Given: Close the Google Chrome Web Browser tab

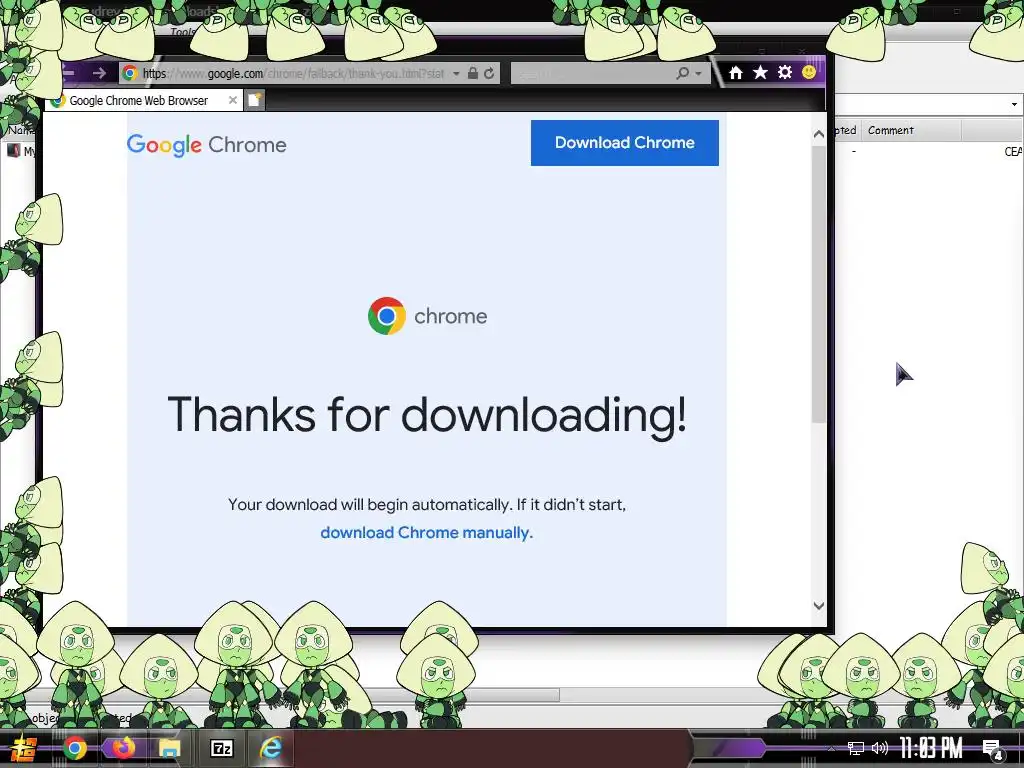Looking at the screenshot, I should tap(232, 101).
